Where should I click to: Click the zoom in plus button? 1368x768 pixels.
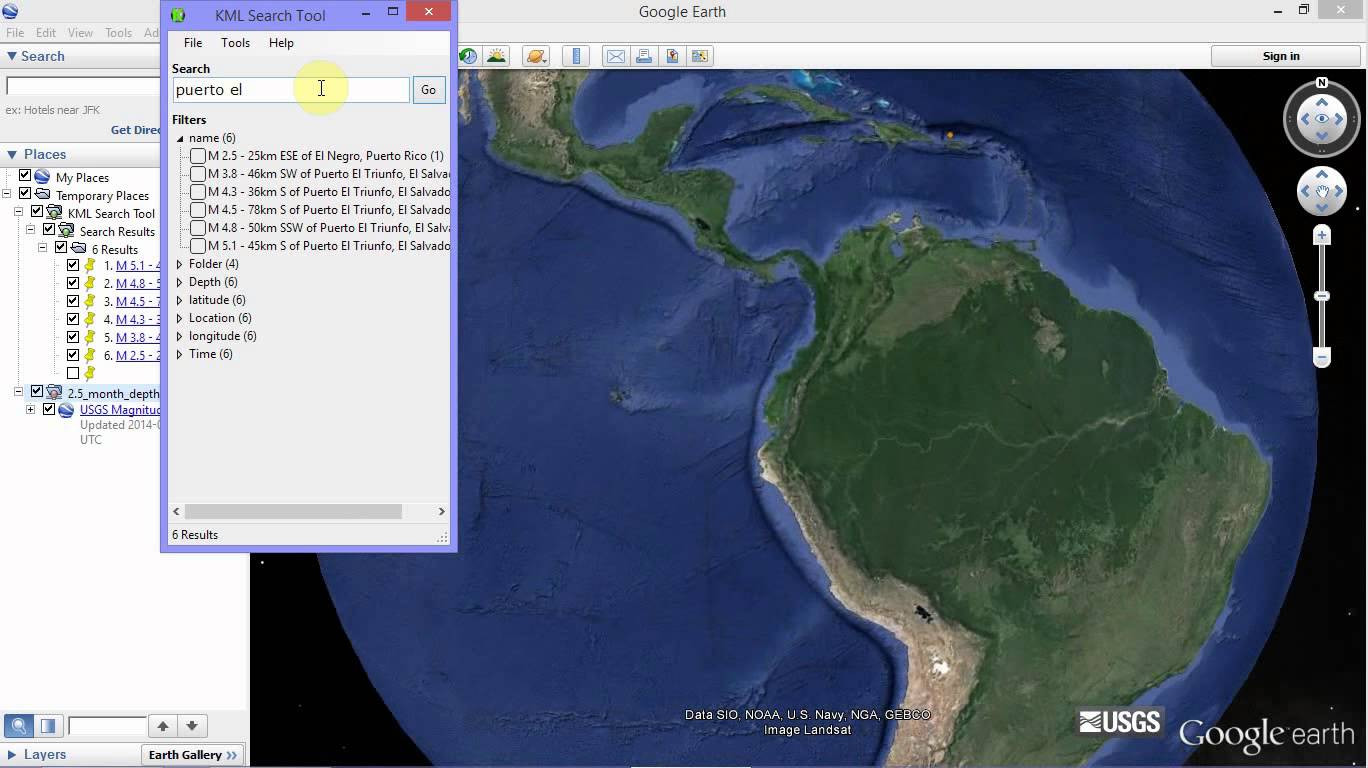pos(1322,236)
